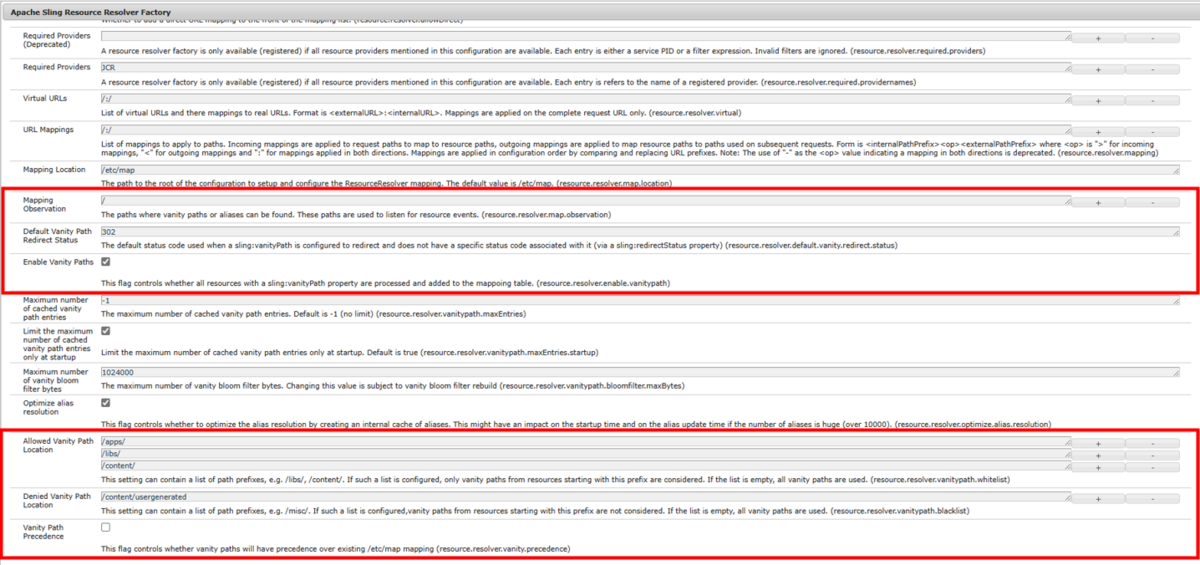Click Denied Vanity Path Location label
Screen dimensions: 1200x565
pyautogui.click(x=57, y=500)
